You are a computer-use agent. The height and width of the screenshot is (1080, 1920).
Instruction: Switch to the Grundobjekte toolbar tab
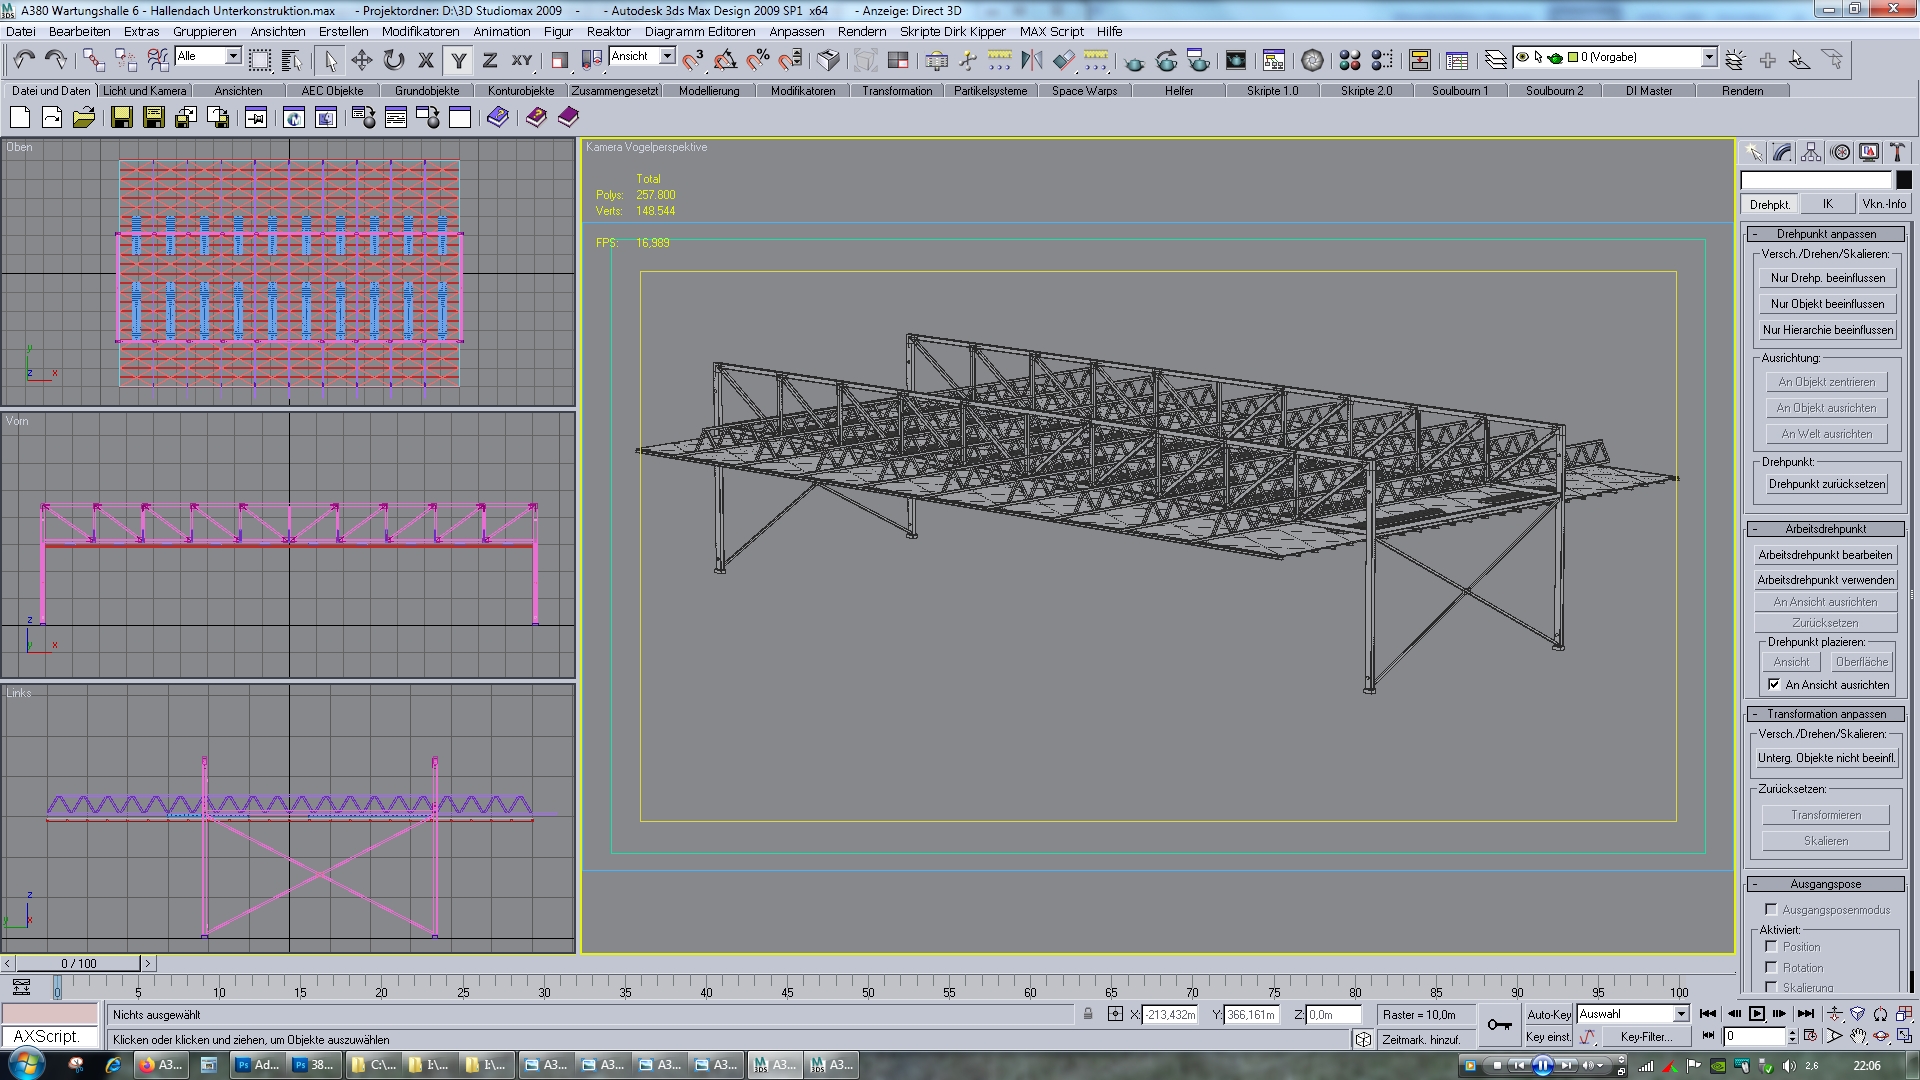[x=427, y=90]
